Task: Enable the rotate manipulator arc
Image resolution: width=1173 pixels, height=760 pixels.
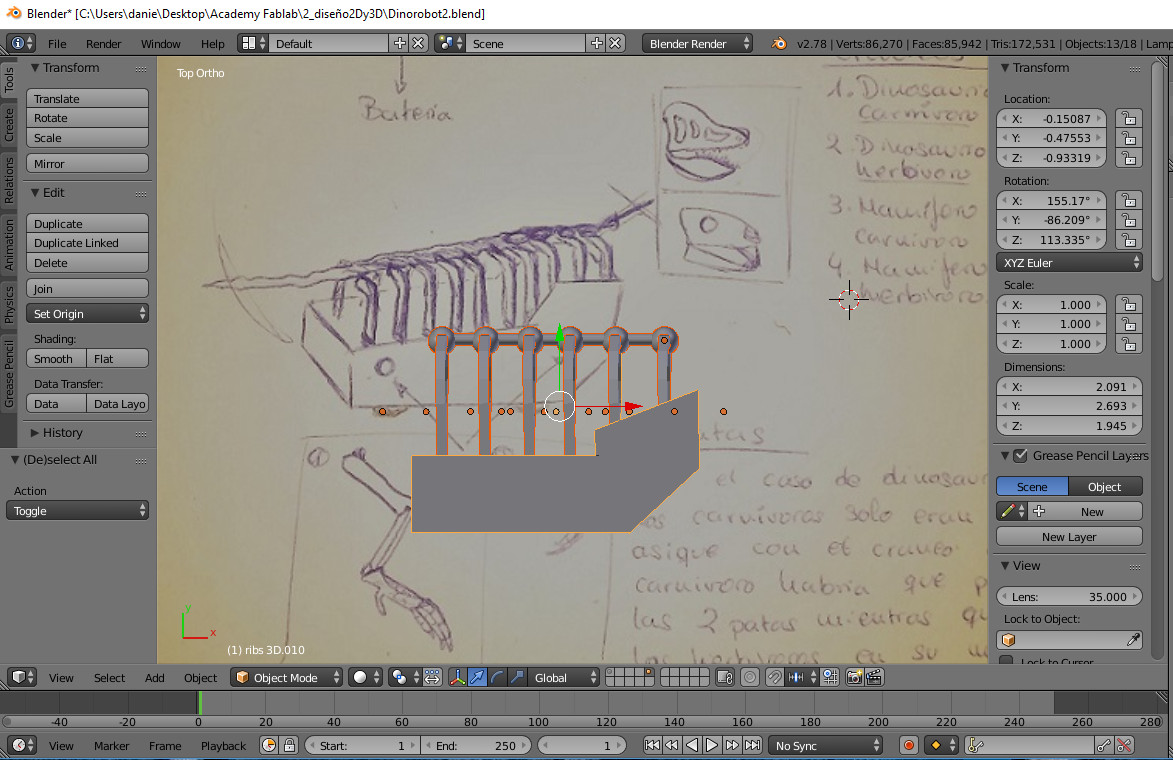Action: point(497,677)
